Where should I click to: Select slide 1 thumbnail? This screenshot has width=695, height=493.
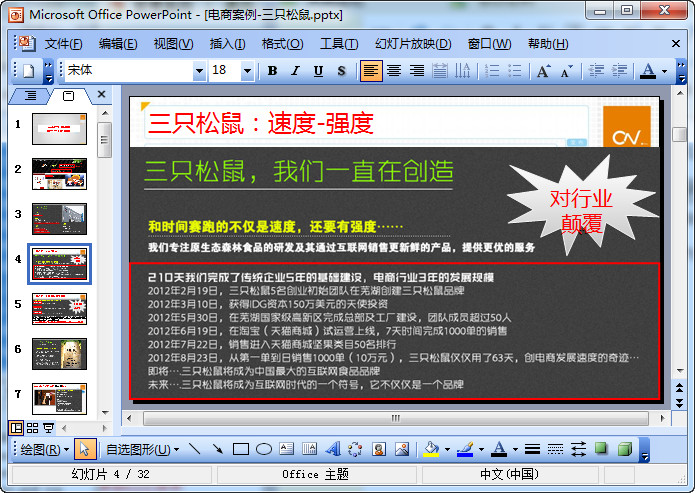59,129
